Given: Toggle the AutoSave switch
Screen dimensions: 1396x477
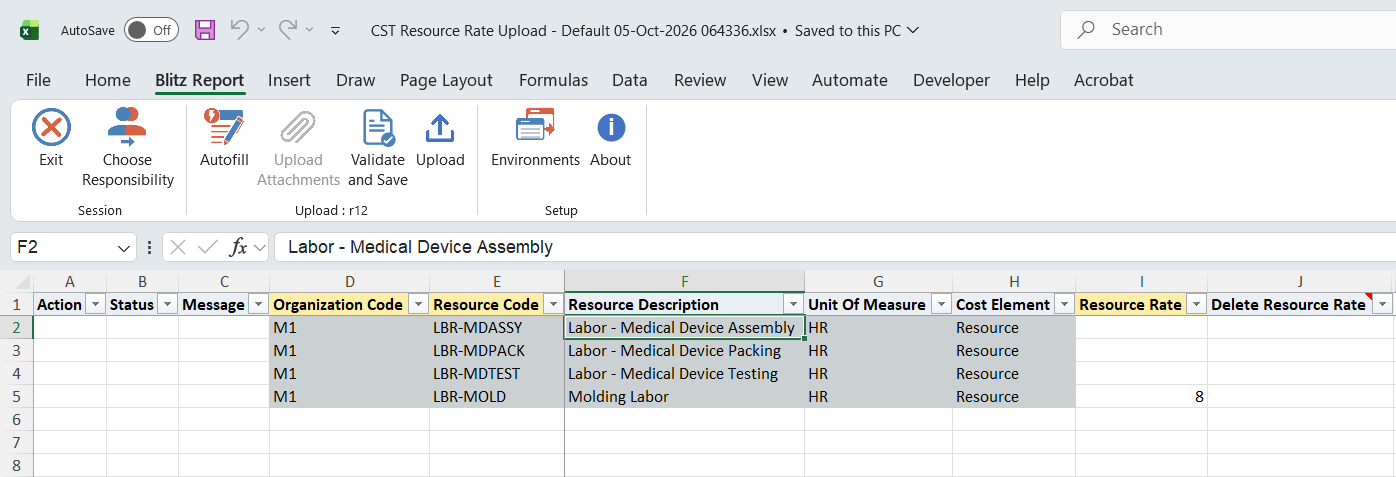Looking at the screenshot, I should pos(151,30).
